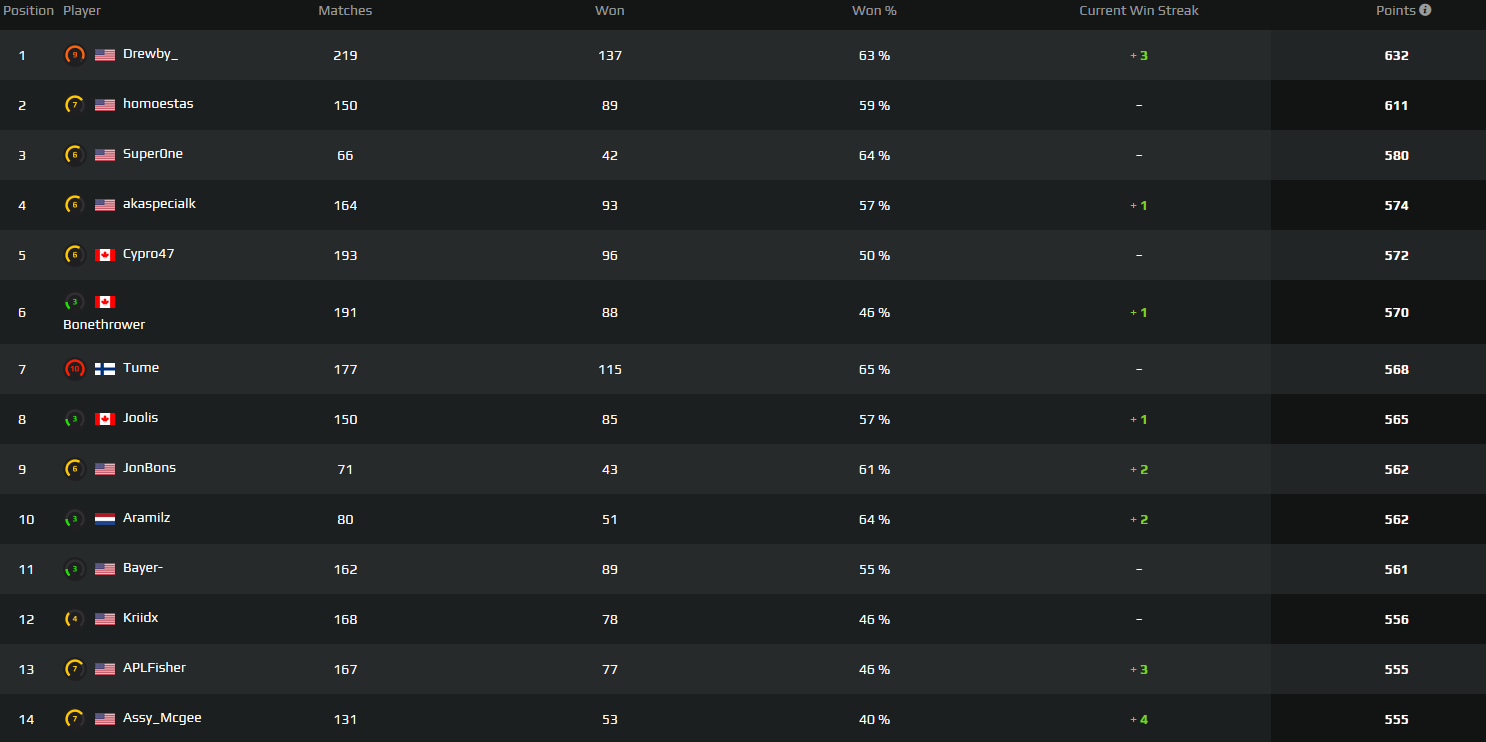Click the Matches column header
This screenshot has width=1486, height=742.
pyautogui.click(x=345, y=10)
